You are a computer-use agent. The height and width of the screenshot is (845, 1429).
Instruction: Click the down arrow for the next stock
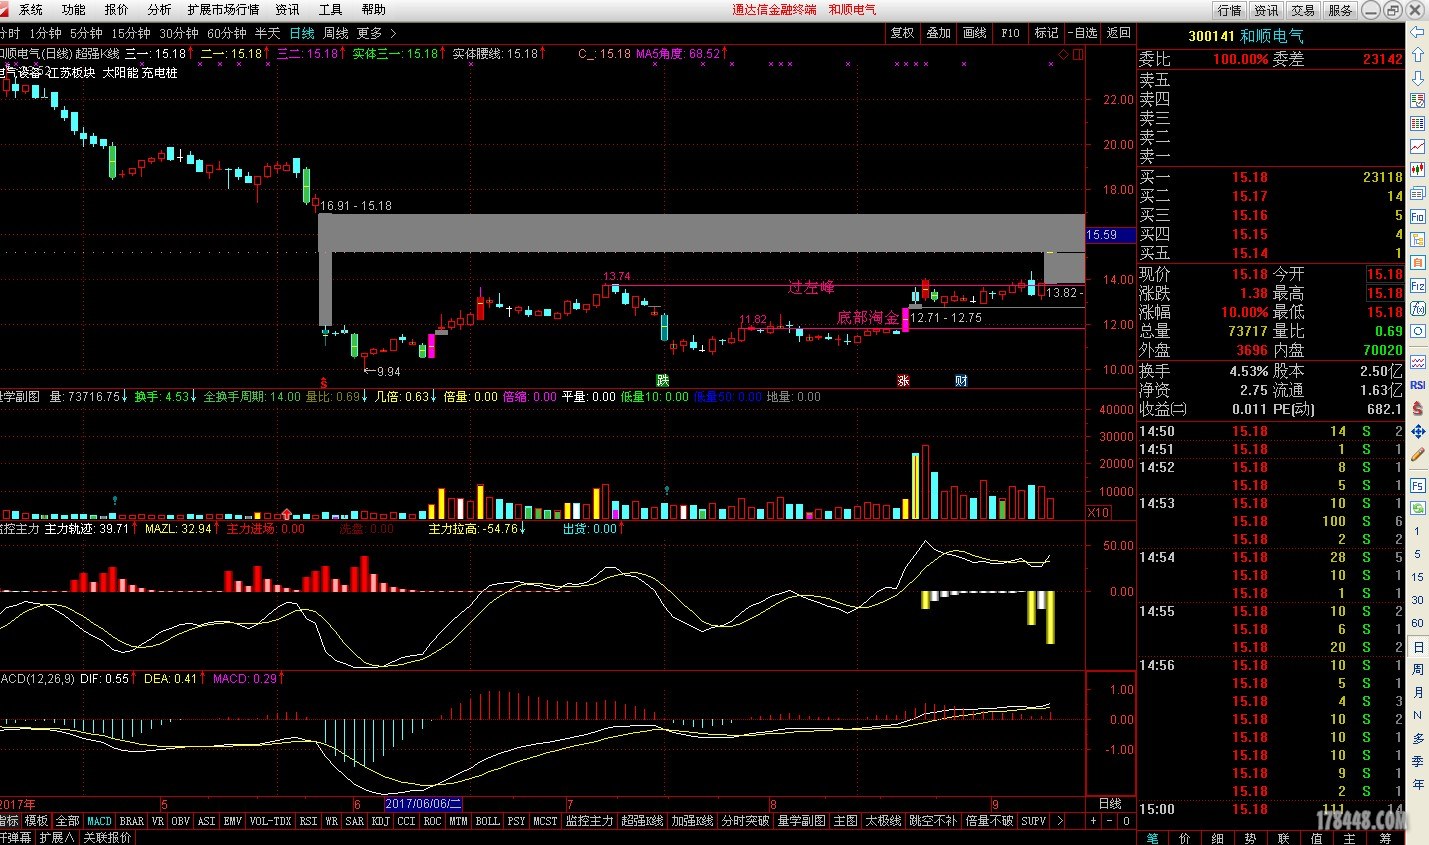pos(1417,78)
